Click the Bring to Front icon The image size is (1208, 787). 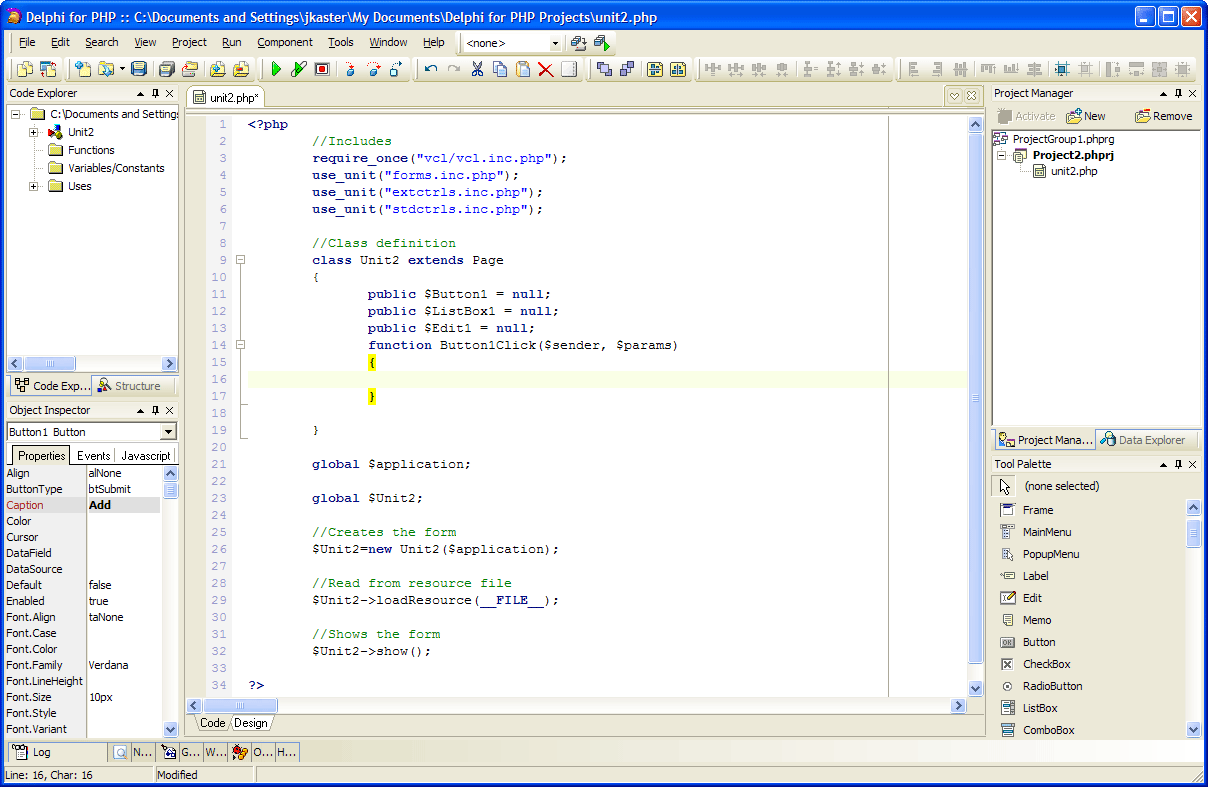[x=604, y=69]
